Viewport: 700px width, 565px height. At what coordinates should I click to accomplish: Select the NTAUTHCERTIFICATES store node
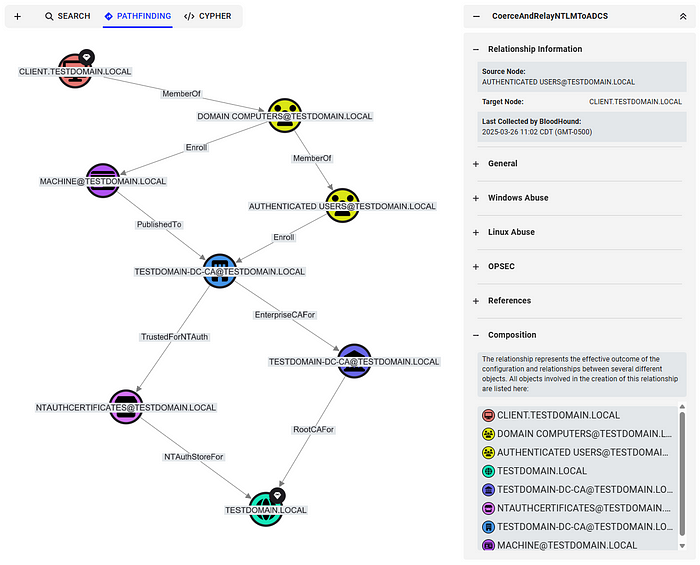(x=126, y=407)
